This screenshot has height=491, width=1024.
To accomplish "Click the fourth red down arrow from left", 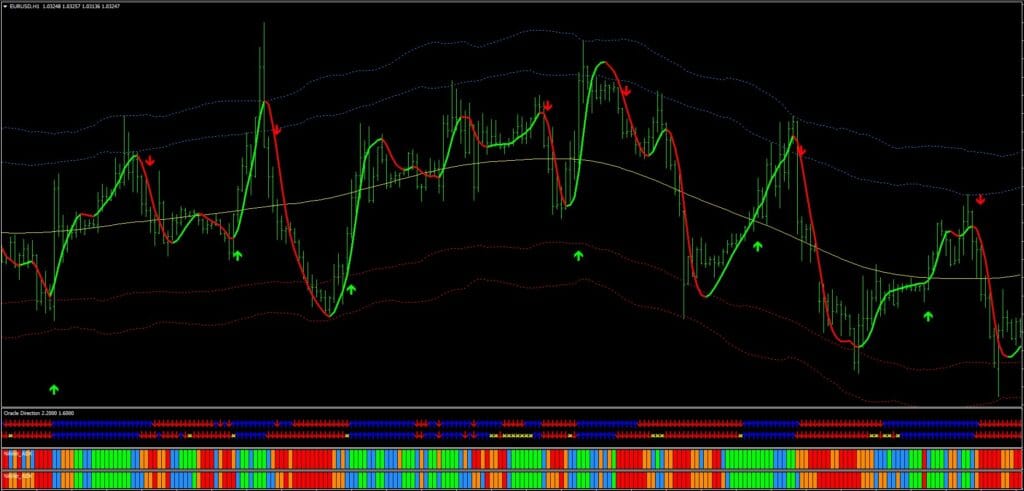I will (626, 91).
